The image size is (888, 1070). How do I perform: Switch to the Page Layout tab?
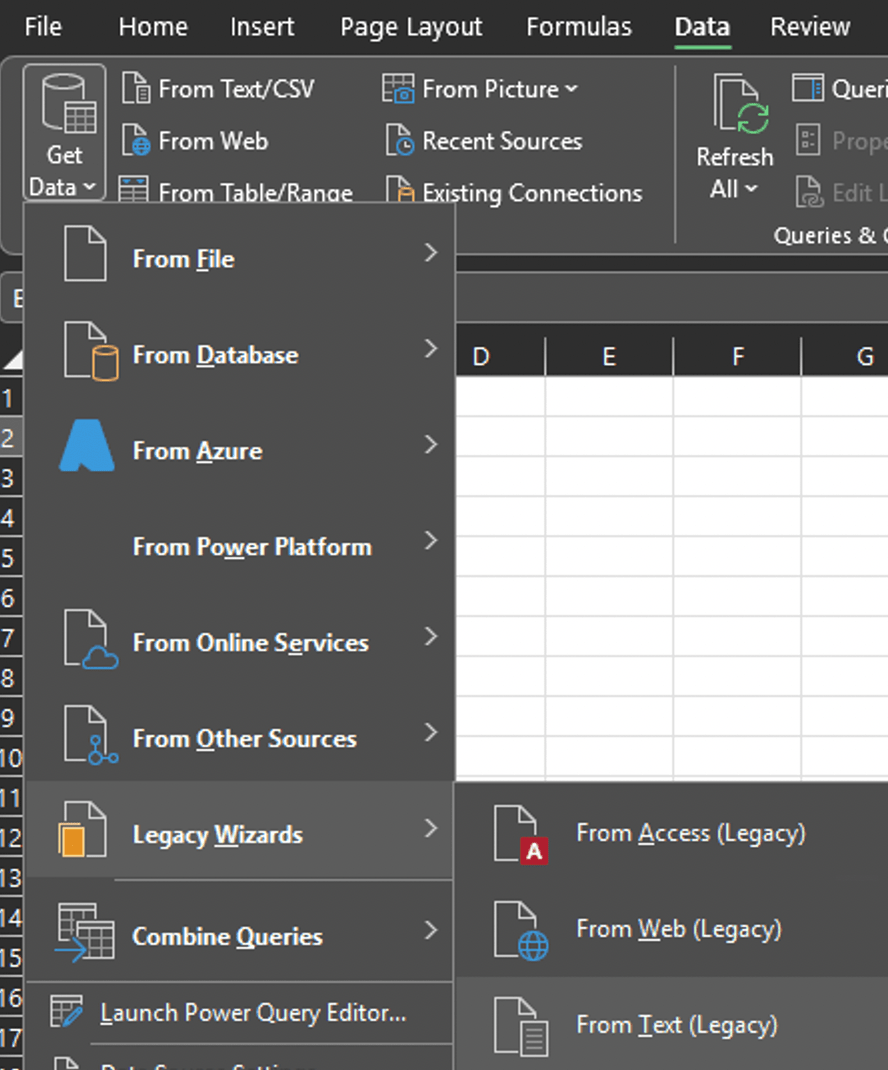[x=411, y=27]
